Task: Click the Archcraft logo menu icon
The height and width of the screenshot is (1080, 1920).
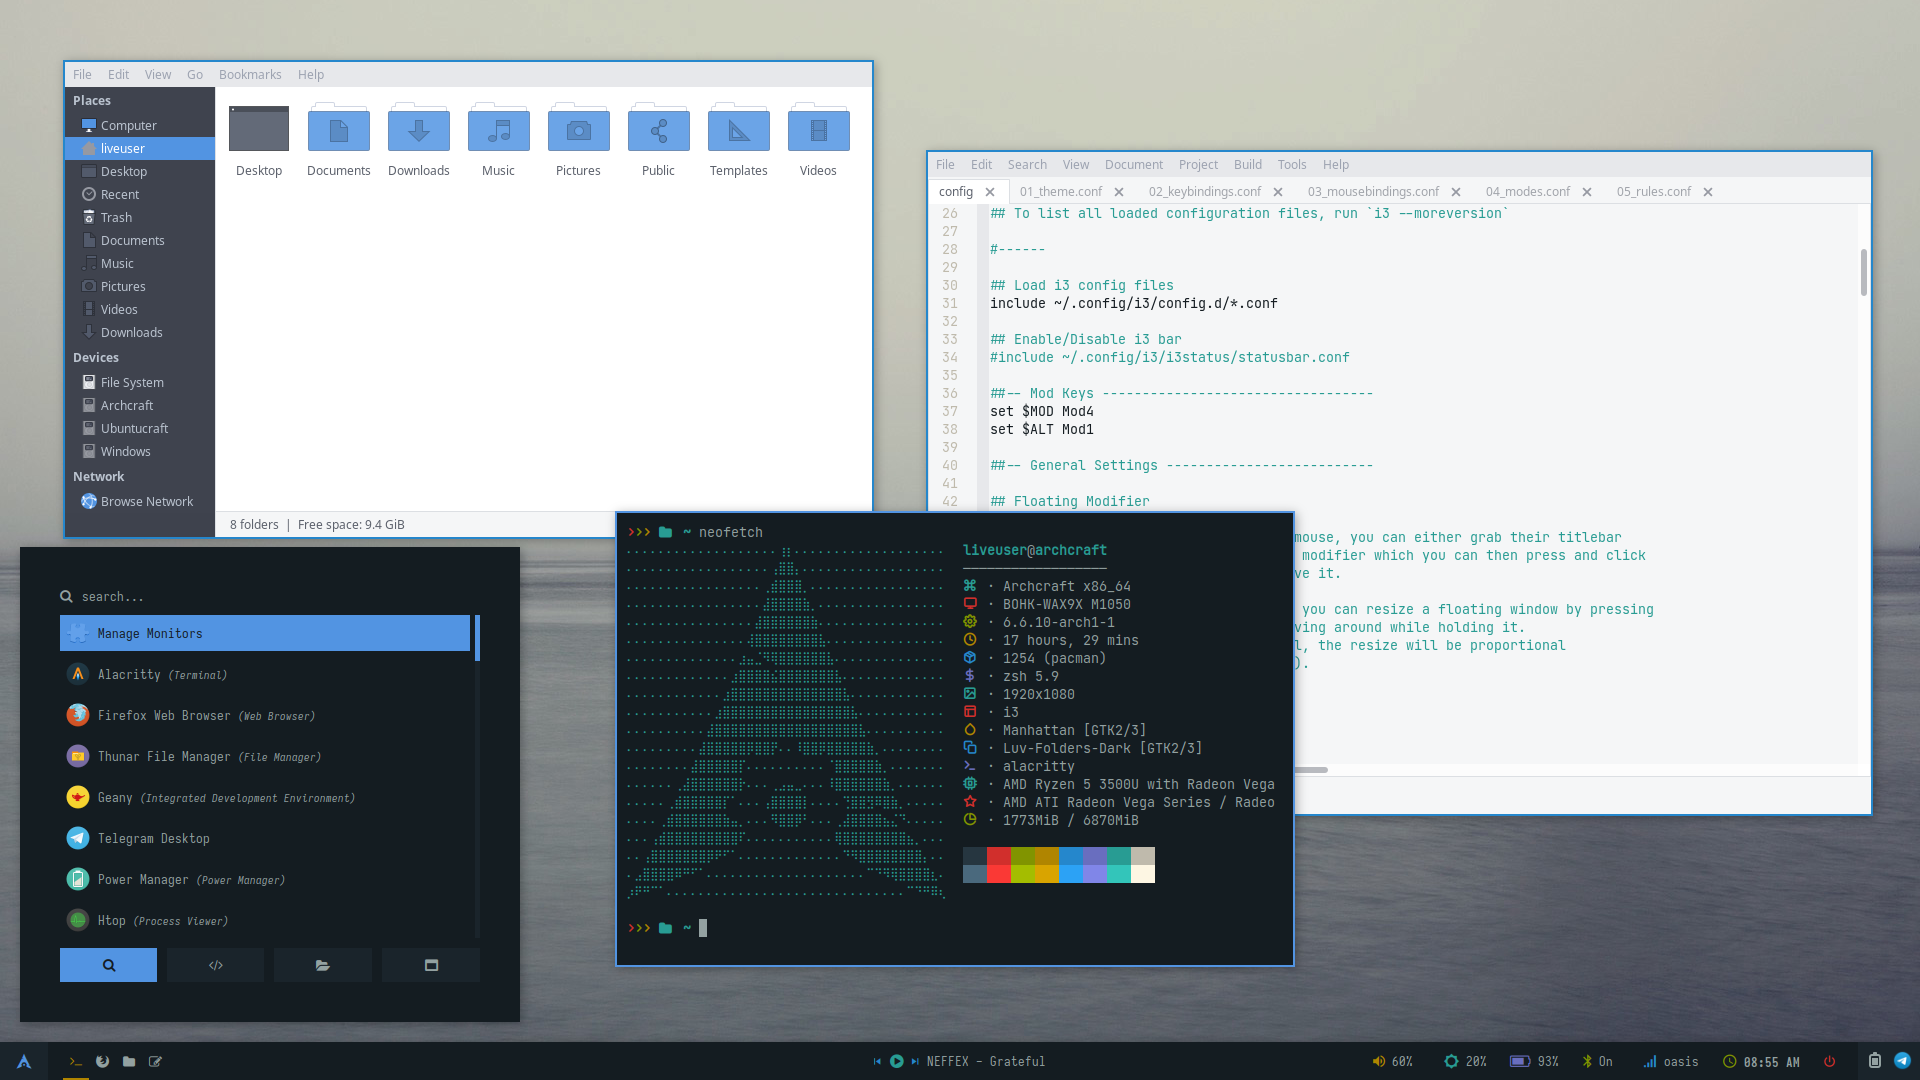Action: 24,1062
